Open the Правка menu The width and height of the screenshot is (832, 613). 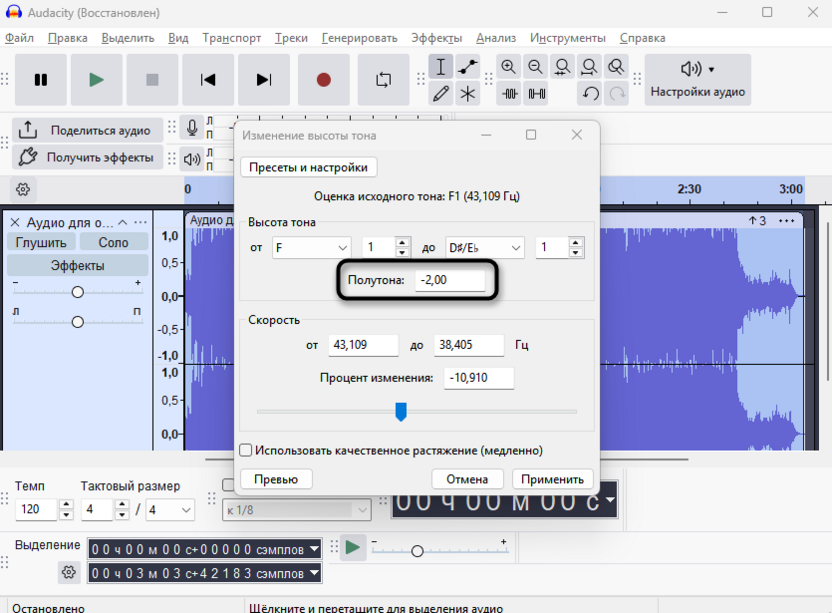67,38
